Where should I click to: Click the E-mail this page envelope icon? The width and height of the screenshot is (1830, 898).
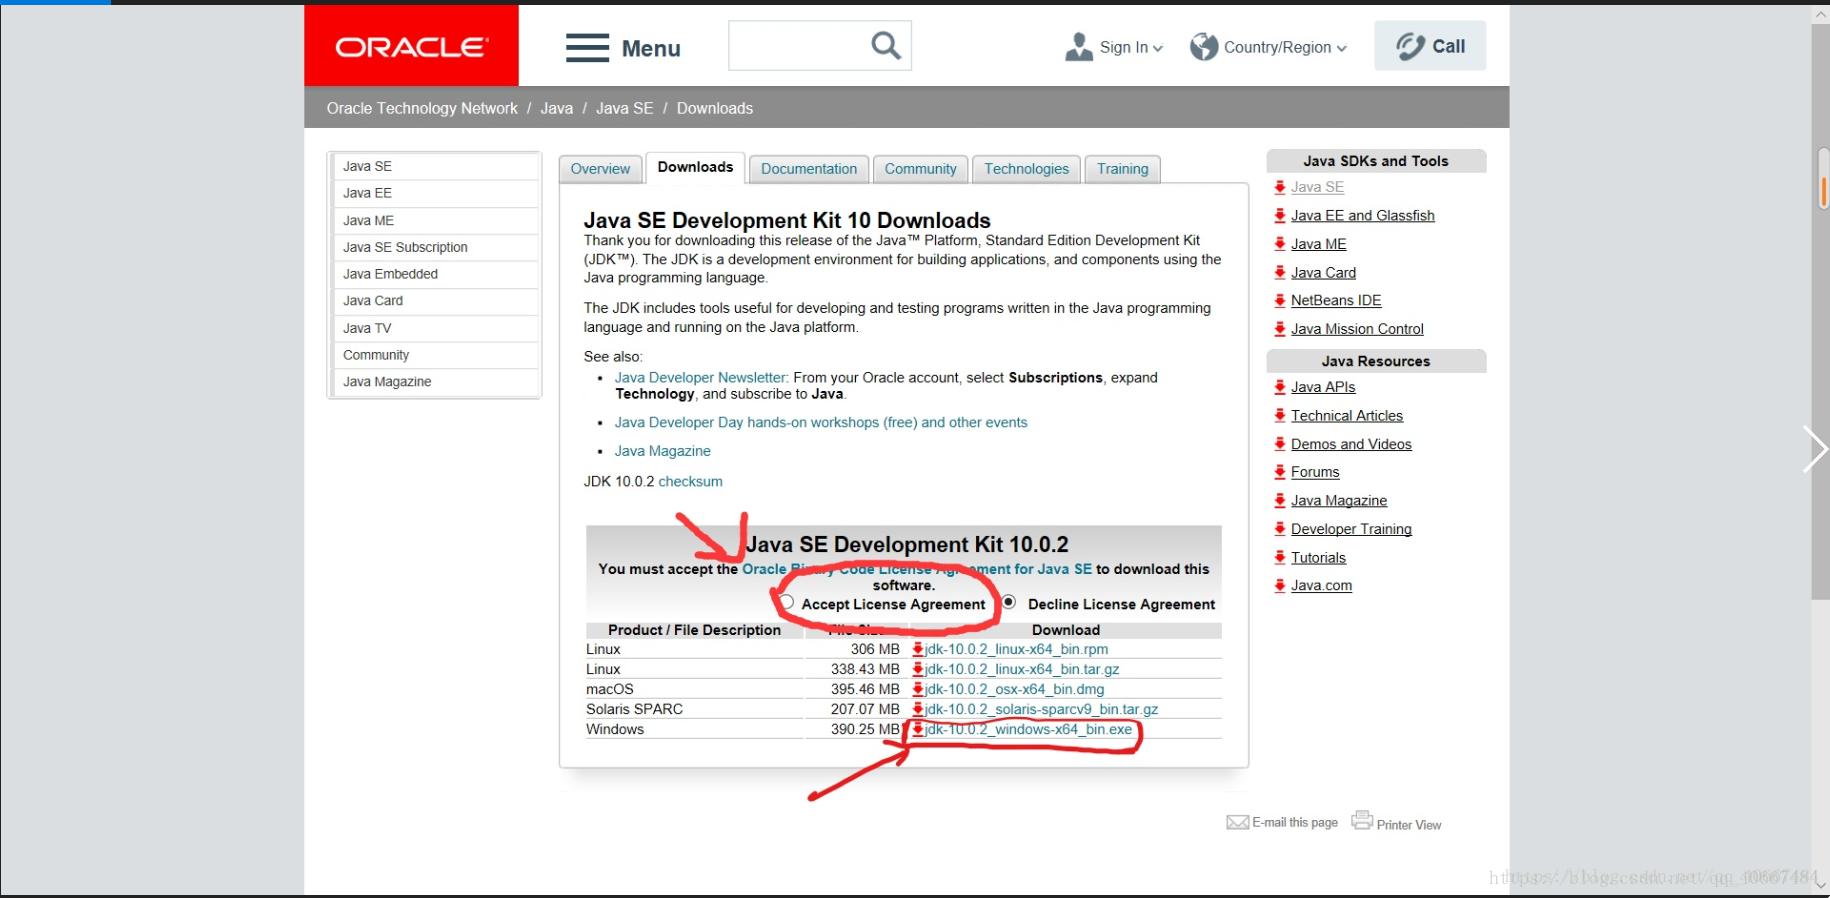[x=1238, y=822]
